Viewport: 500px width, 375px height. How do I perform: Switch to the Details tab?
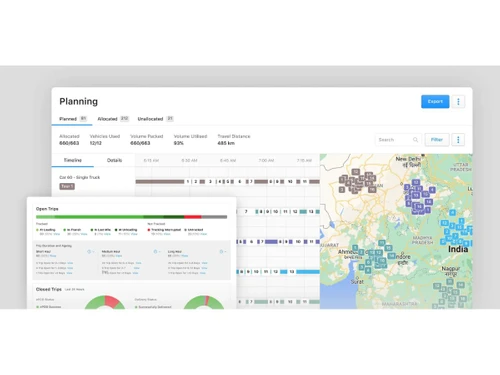(114, 160)
